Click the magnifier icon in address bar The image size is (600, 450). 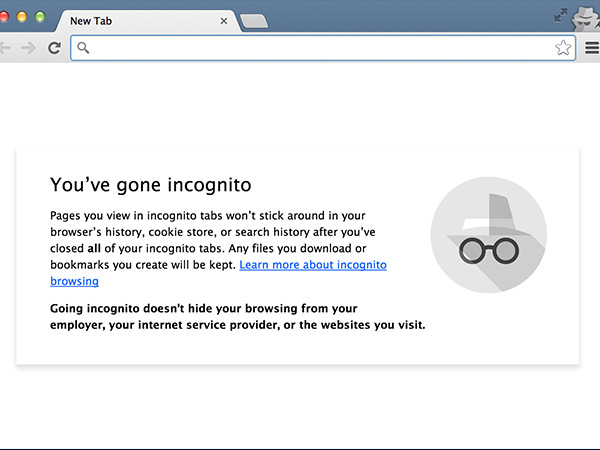pyautogui.click(x=83, y=48)
